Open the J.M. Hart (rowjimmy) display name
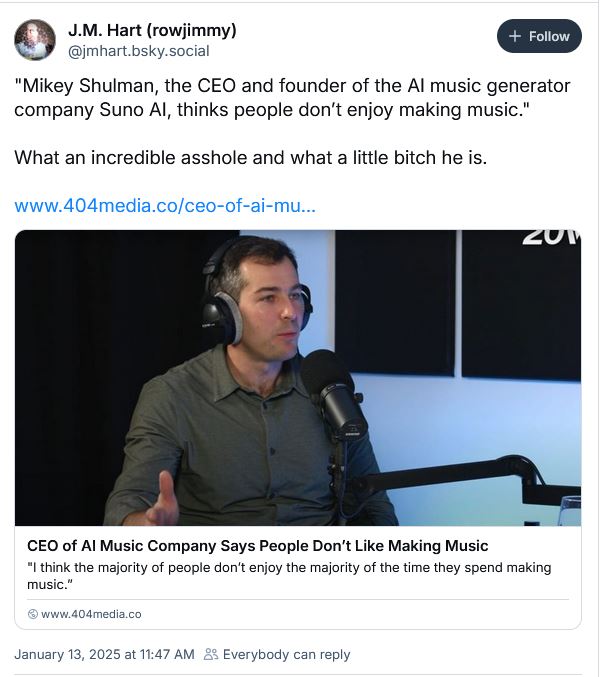The image size is (613, 677). pos(152,28)
